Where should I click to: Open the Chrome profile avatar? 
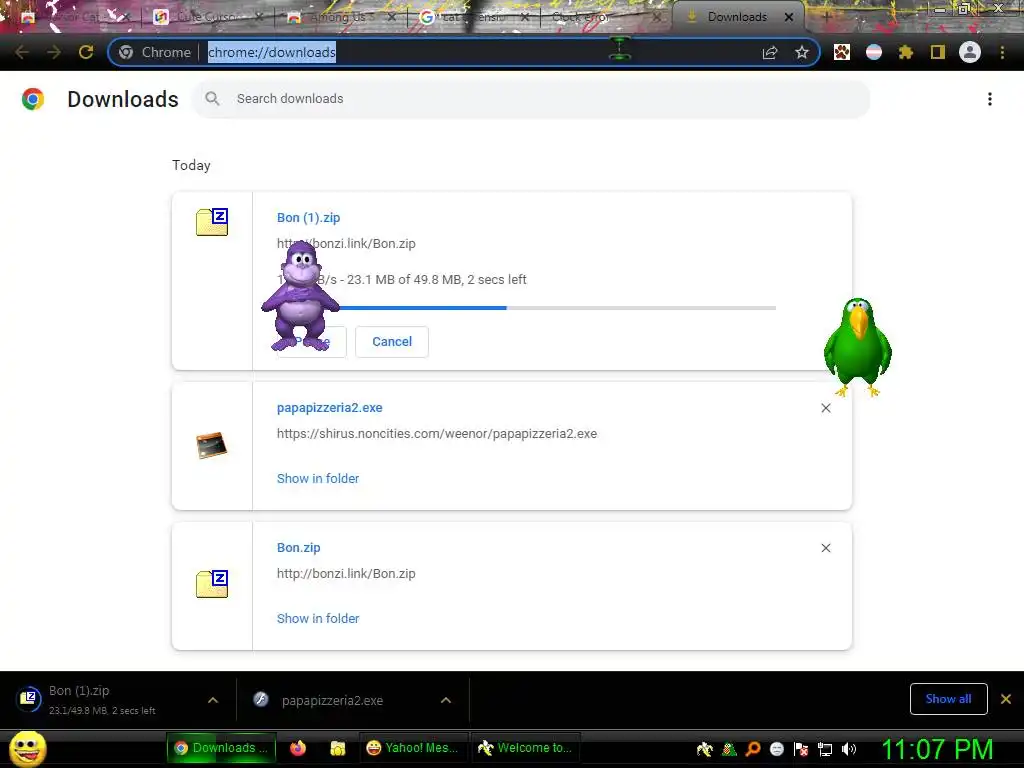coord(970,52)
